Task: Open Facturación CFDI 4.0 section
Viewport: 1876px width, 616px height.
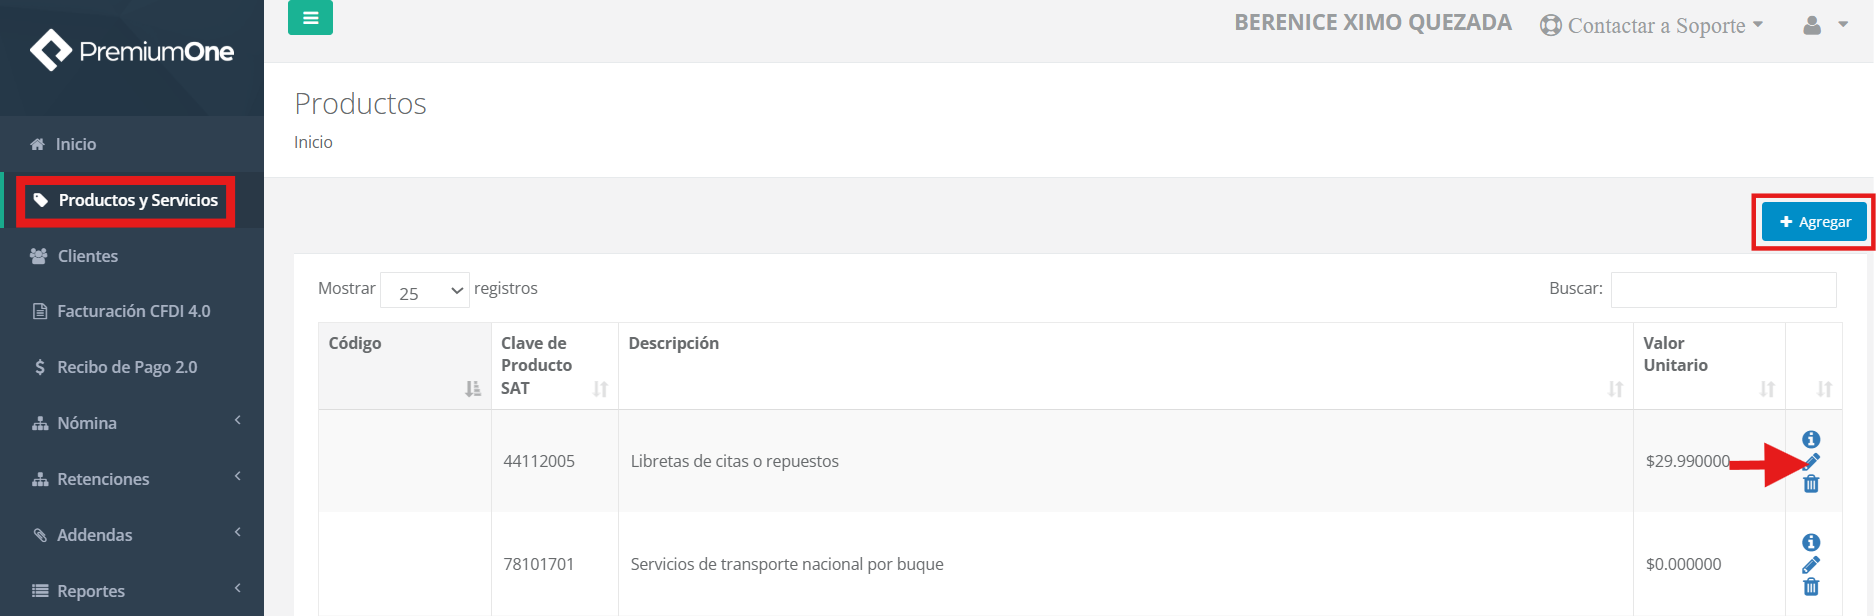Action: 133,311
